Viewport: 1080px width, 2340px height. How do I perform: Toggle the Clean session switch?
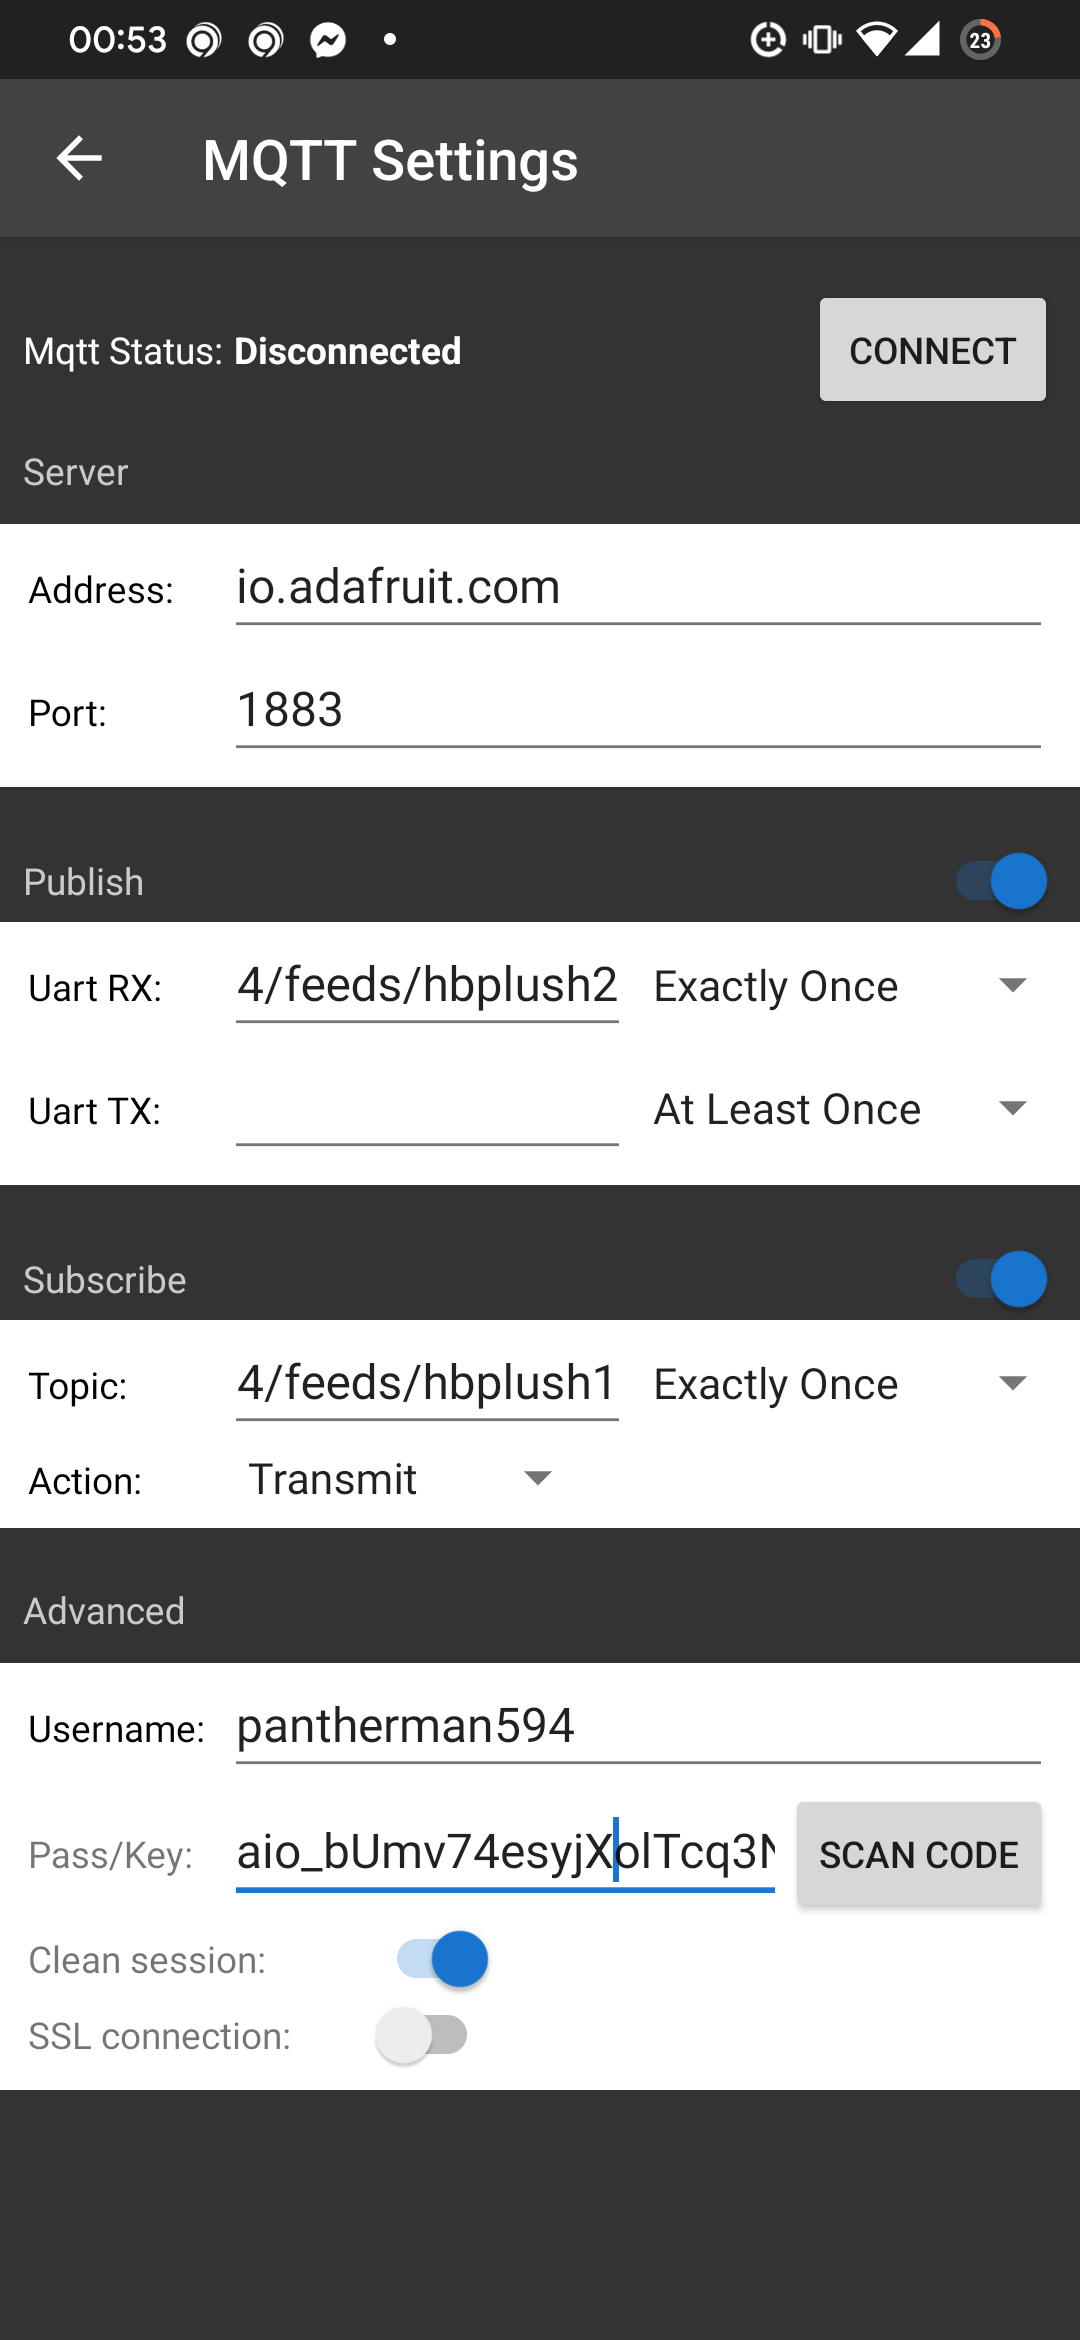(x=442, y=1958)
